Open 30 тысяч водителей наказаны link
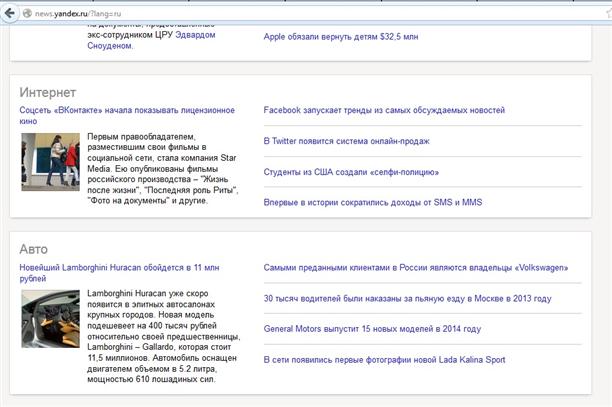Image resolution: width=612 pixels, height=407 pixels. (x=407, y=298)
